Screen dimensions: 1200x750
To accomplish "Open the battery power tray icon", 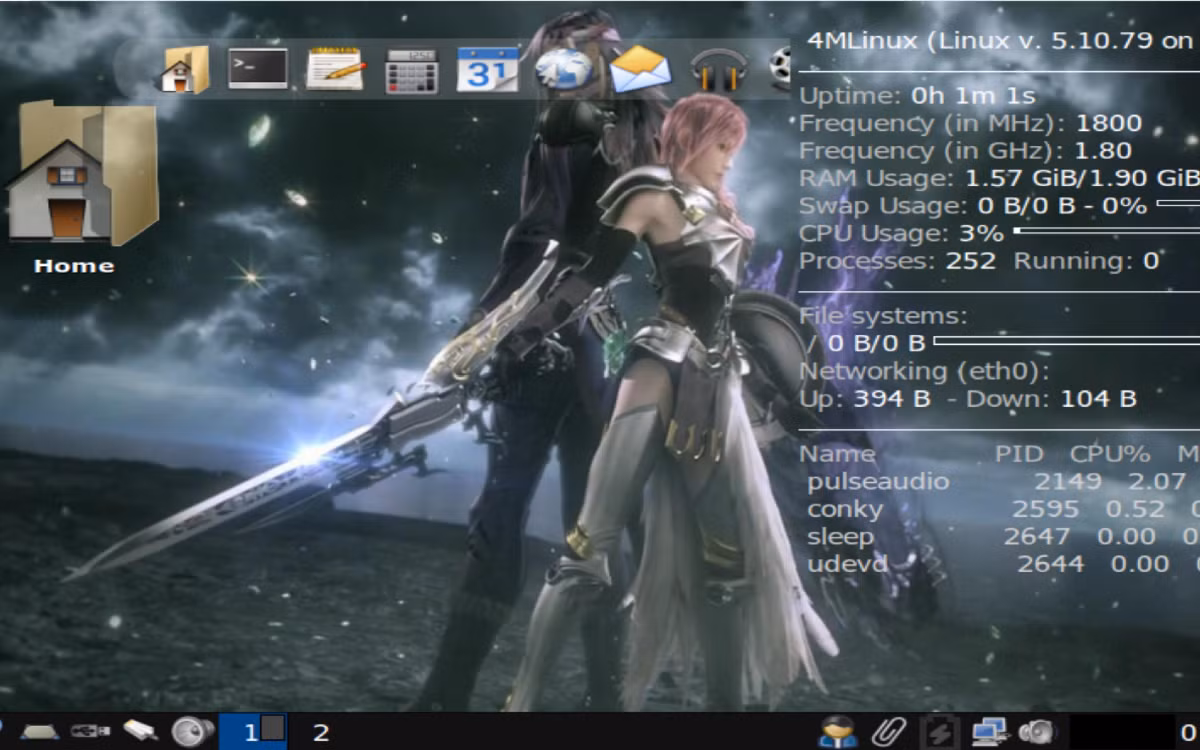I will coord(939,732).
